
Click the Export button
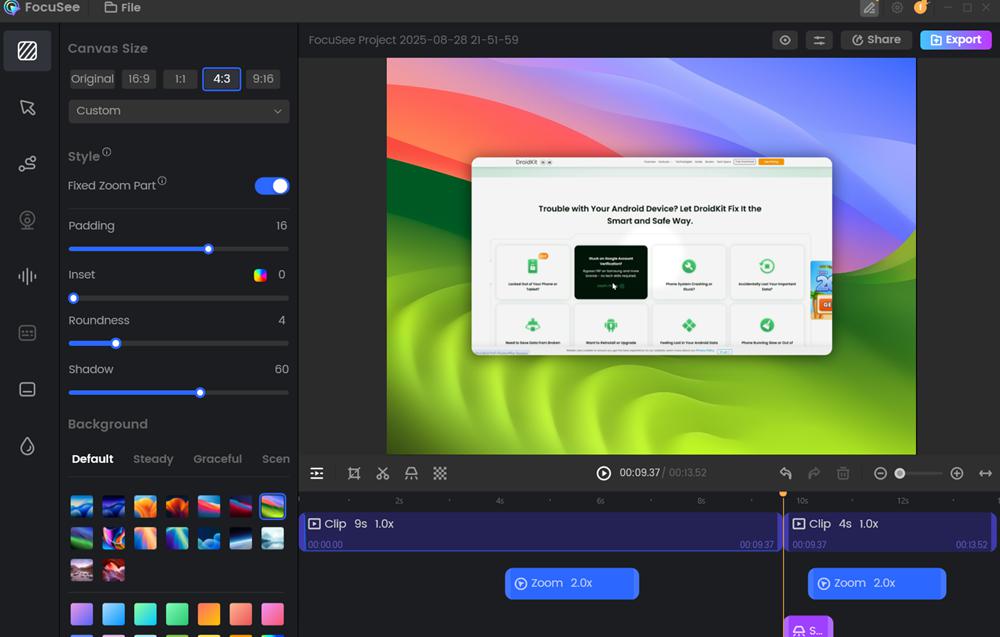point(955,40)
